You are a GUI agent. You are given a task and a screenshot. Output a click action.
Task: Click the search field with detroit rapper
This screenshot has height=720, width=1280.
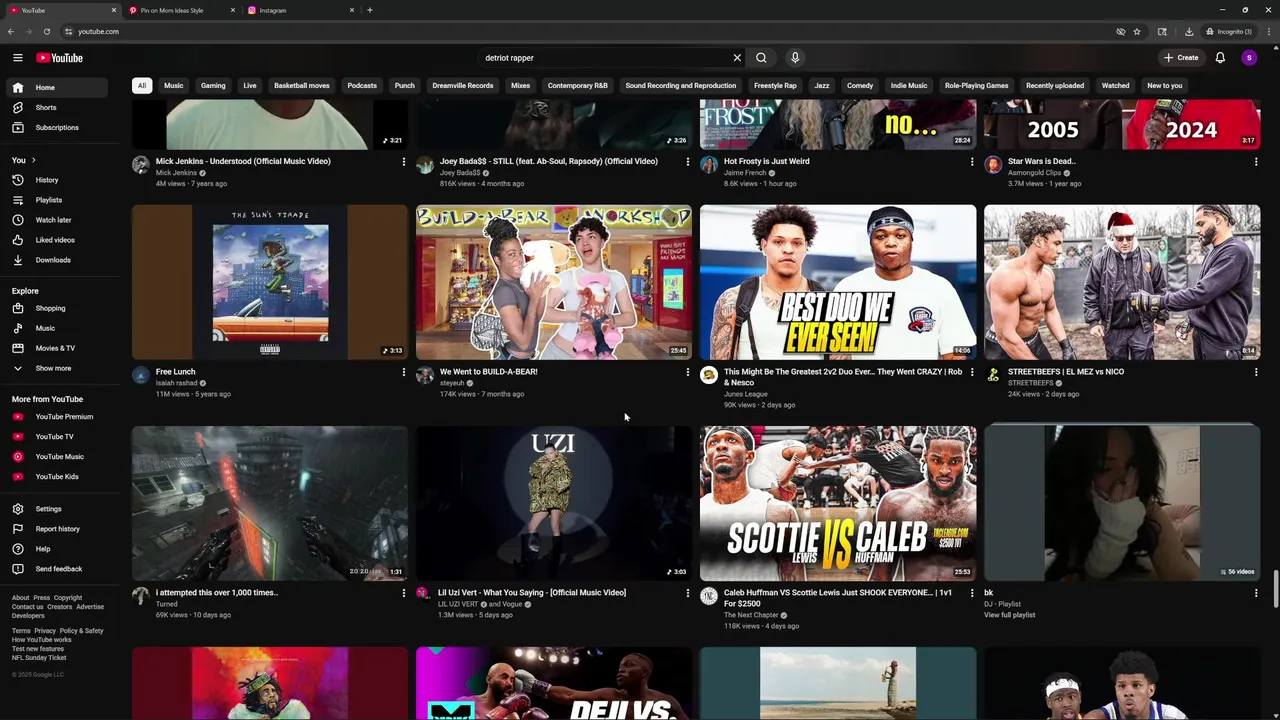pos(605,58)
